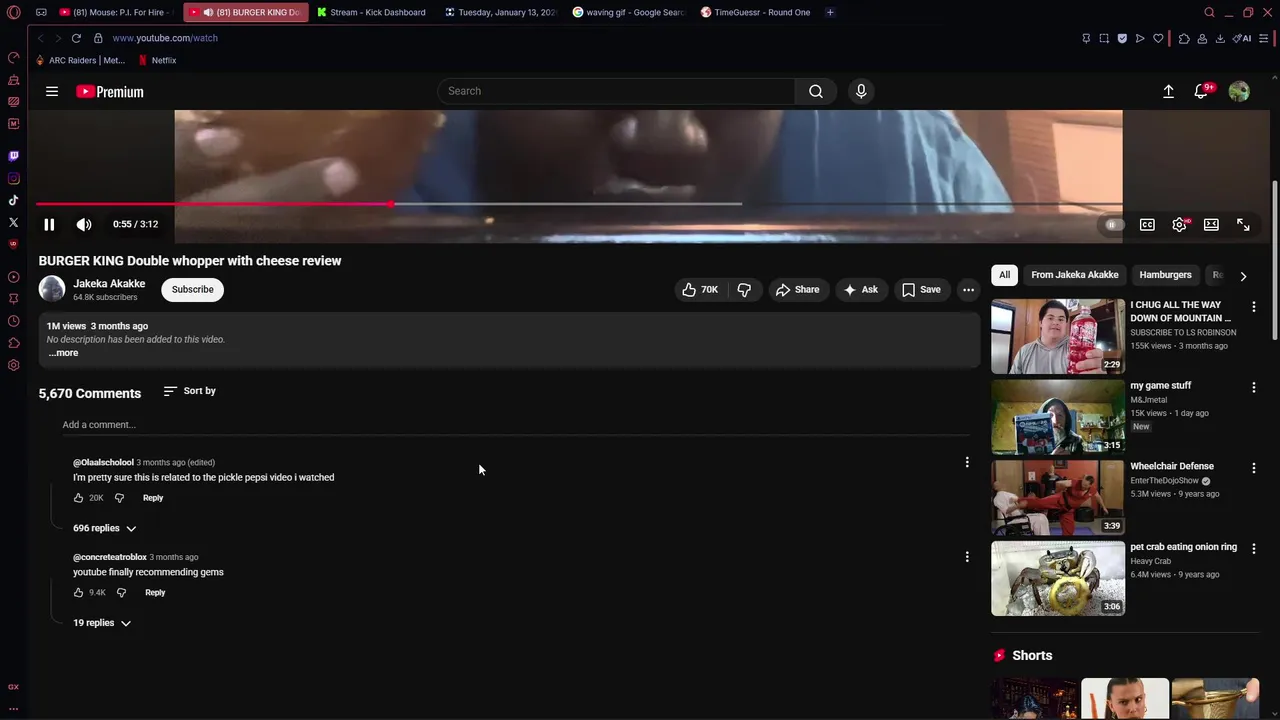Viewport: 1280px width, 720px height.
Task: Click the toolbar extensions puzzle icon
Action: point(1184,38)
